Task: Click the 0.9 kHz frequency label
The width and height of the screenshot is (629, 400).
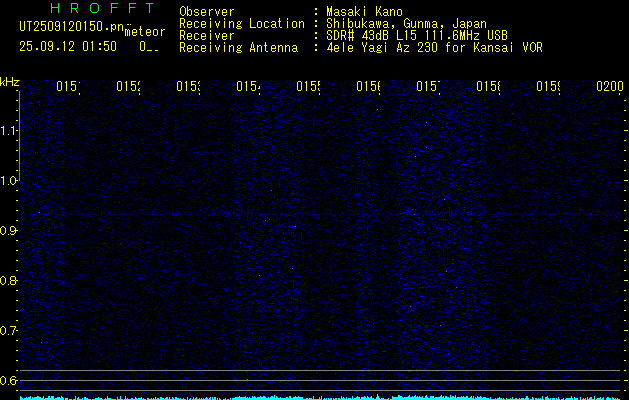Action: coord(8,230)
